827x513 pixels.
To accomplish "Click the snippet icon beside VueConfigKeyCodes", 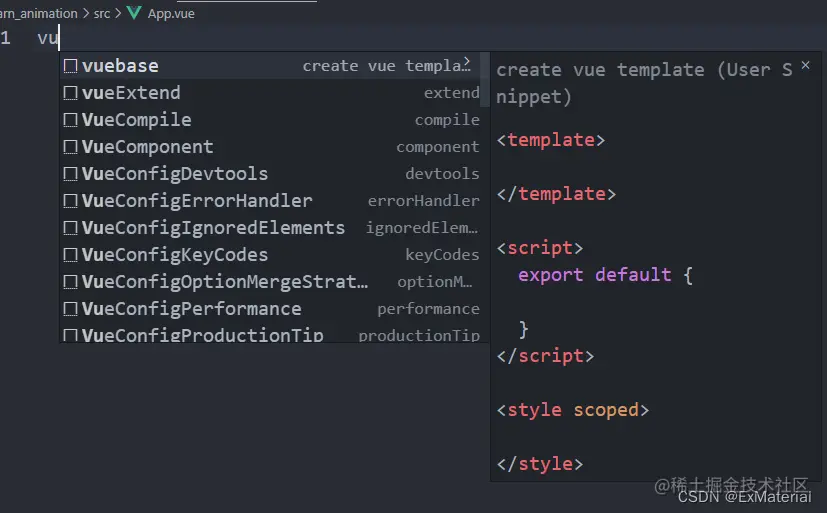I will [x=70, y=255].
